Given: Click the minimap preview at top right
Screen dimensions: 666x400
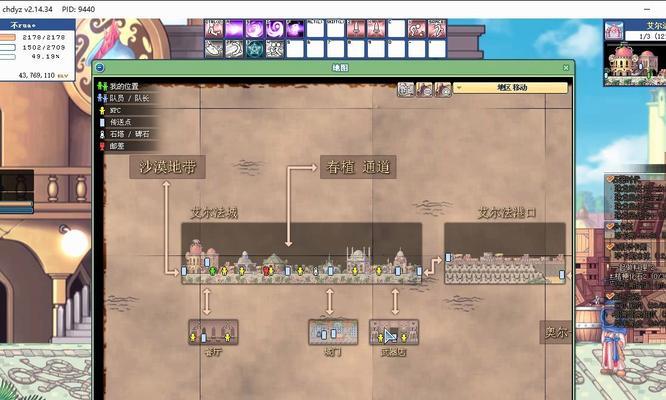Looking at the screenshot, I should (635, 64).
